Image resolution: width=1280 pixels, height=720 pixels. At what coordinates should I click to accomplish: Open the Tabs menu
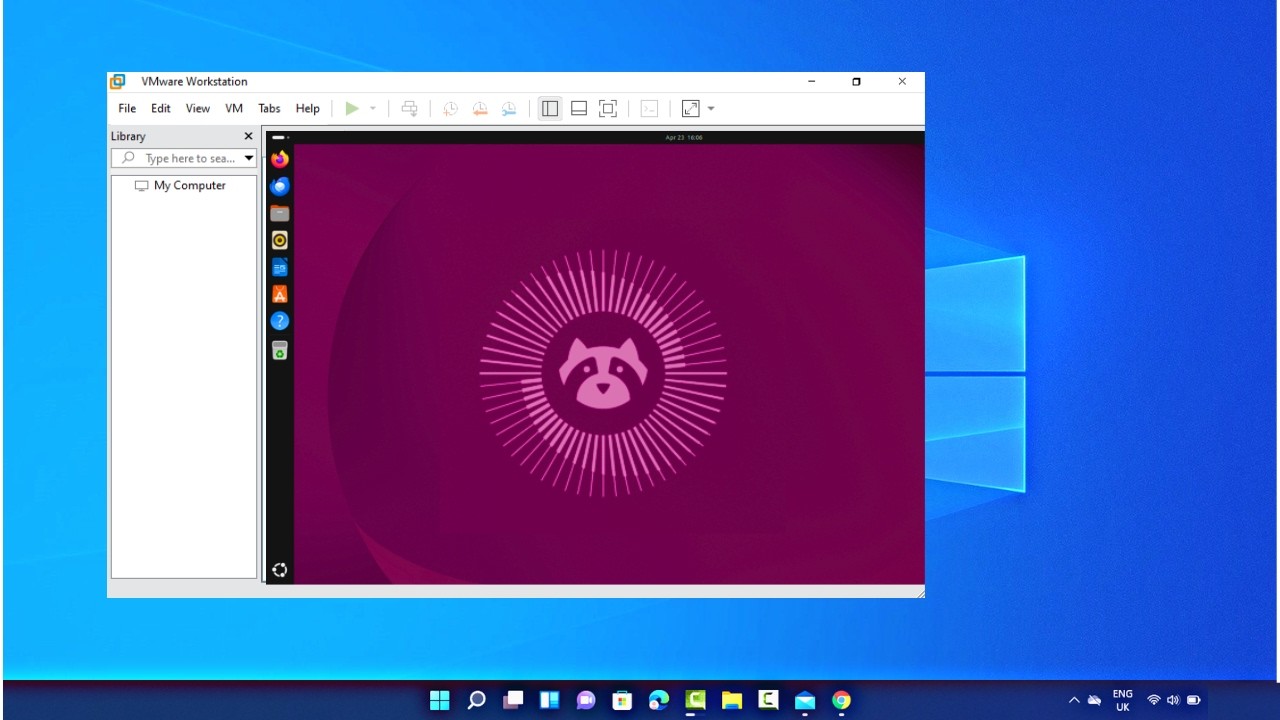click(x=269, y=108)
